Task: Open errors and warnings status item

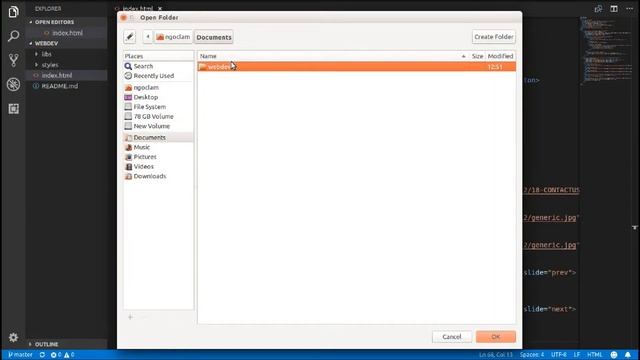Action: 62,355
